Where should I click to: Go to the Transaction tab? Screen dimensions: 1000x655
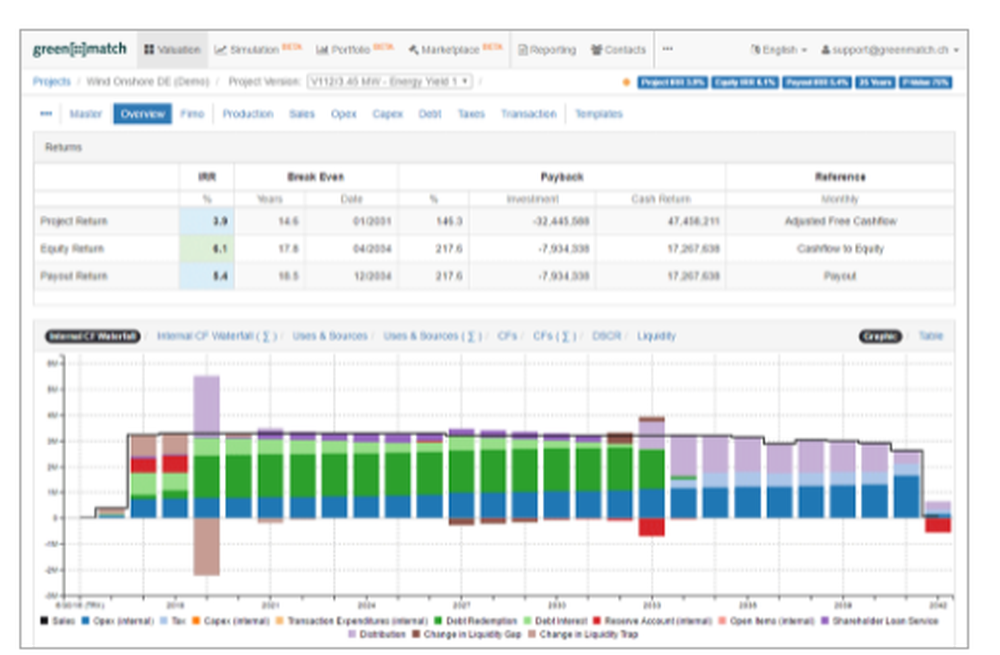(x=528, y=114)
